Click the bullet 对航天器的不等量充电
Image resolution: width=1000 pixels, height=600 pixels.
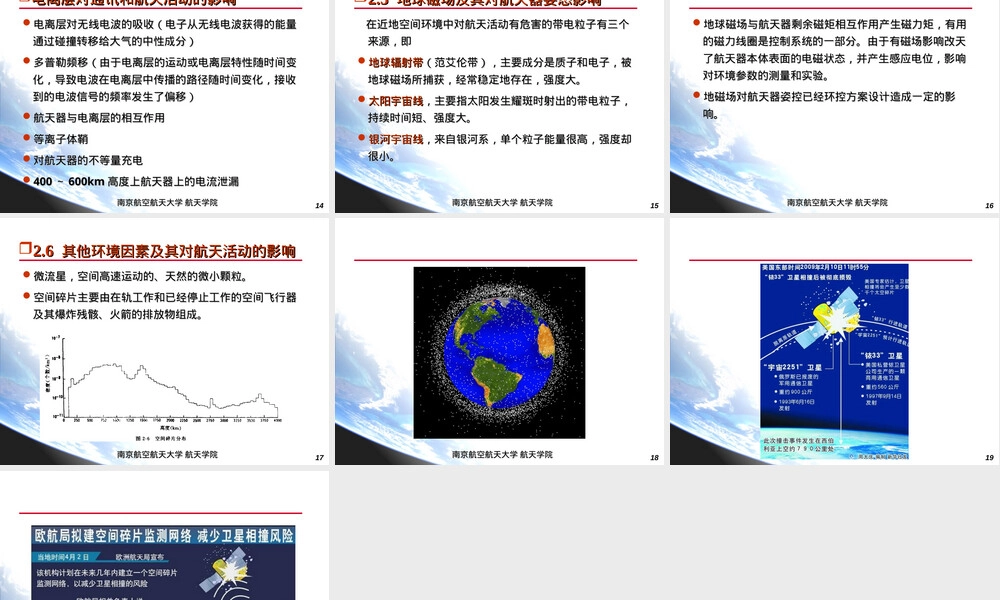[88, 160]
